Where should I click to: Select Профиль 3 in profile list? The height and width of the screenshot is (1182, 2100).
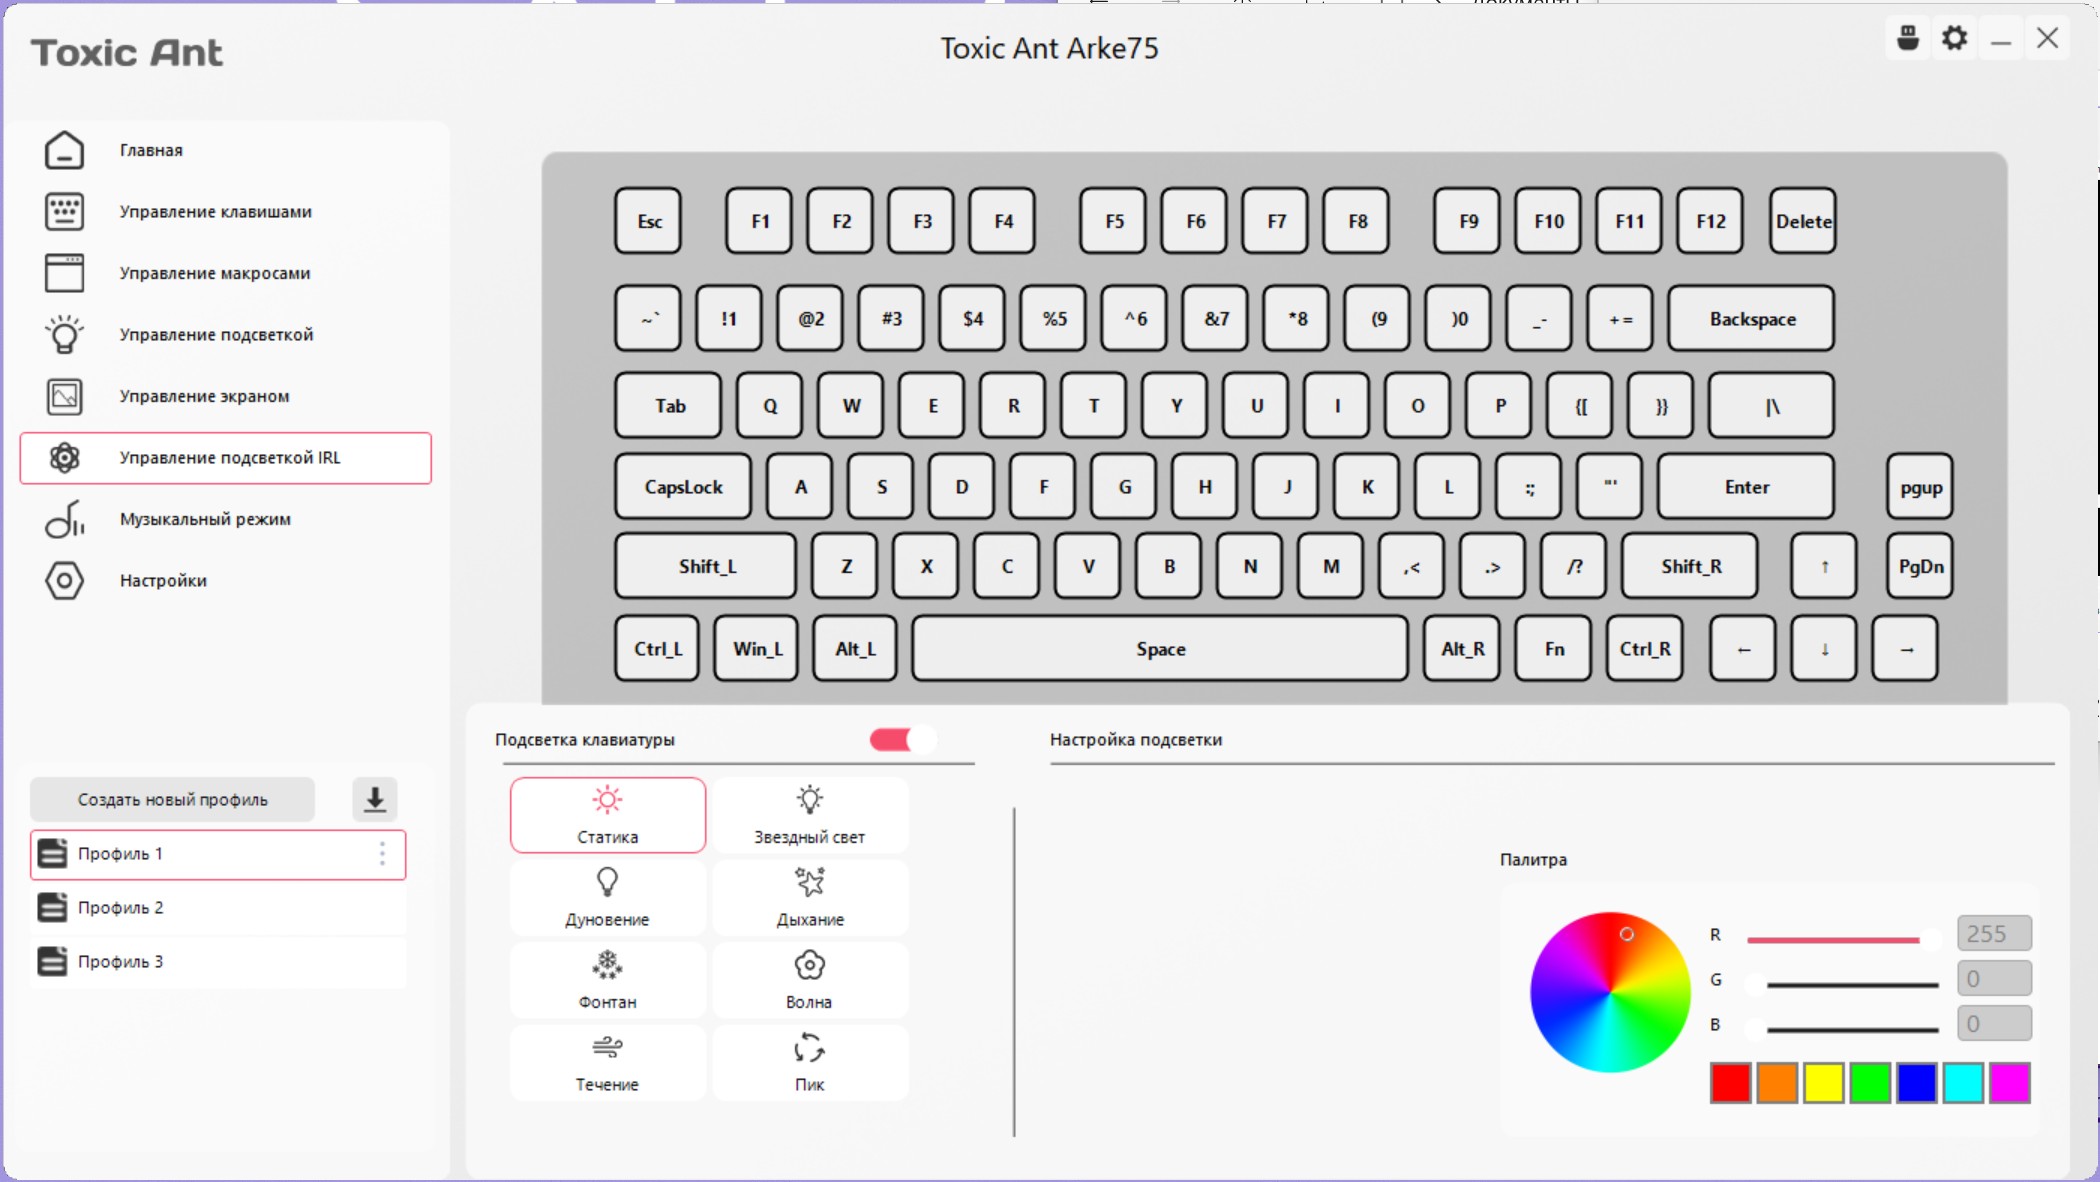tap(218, 961)
